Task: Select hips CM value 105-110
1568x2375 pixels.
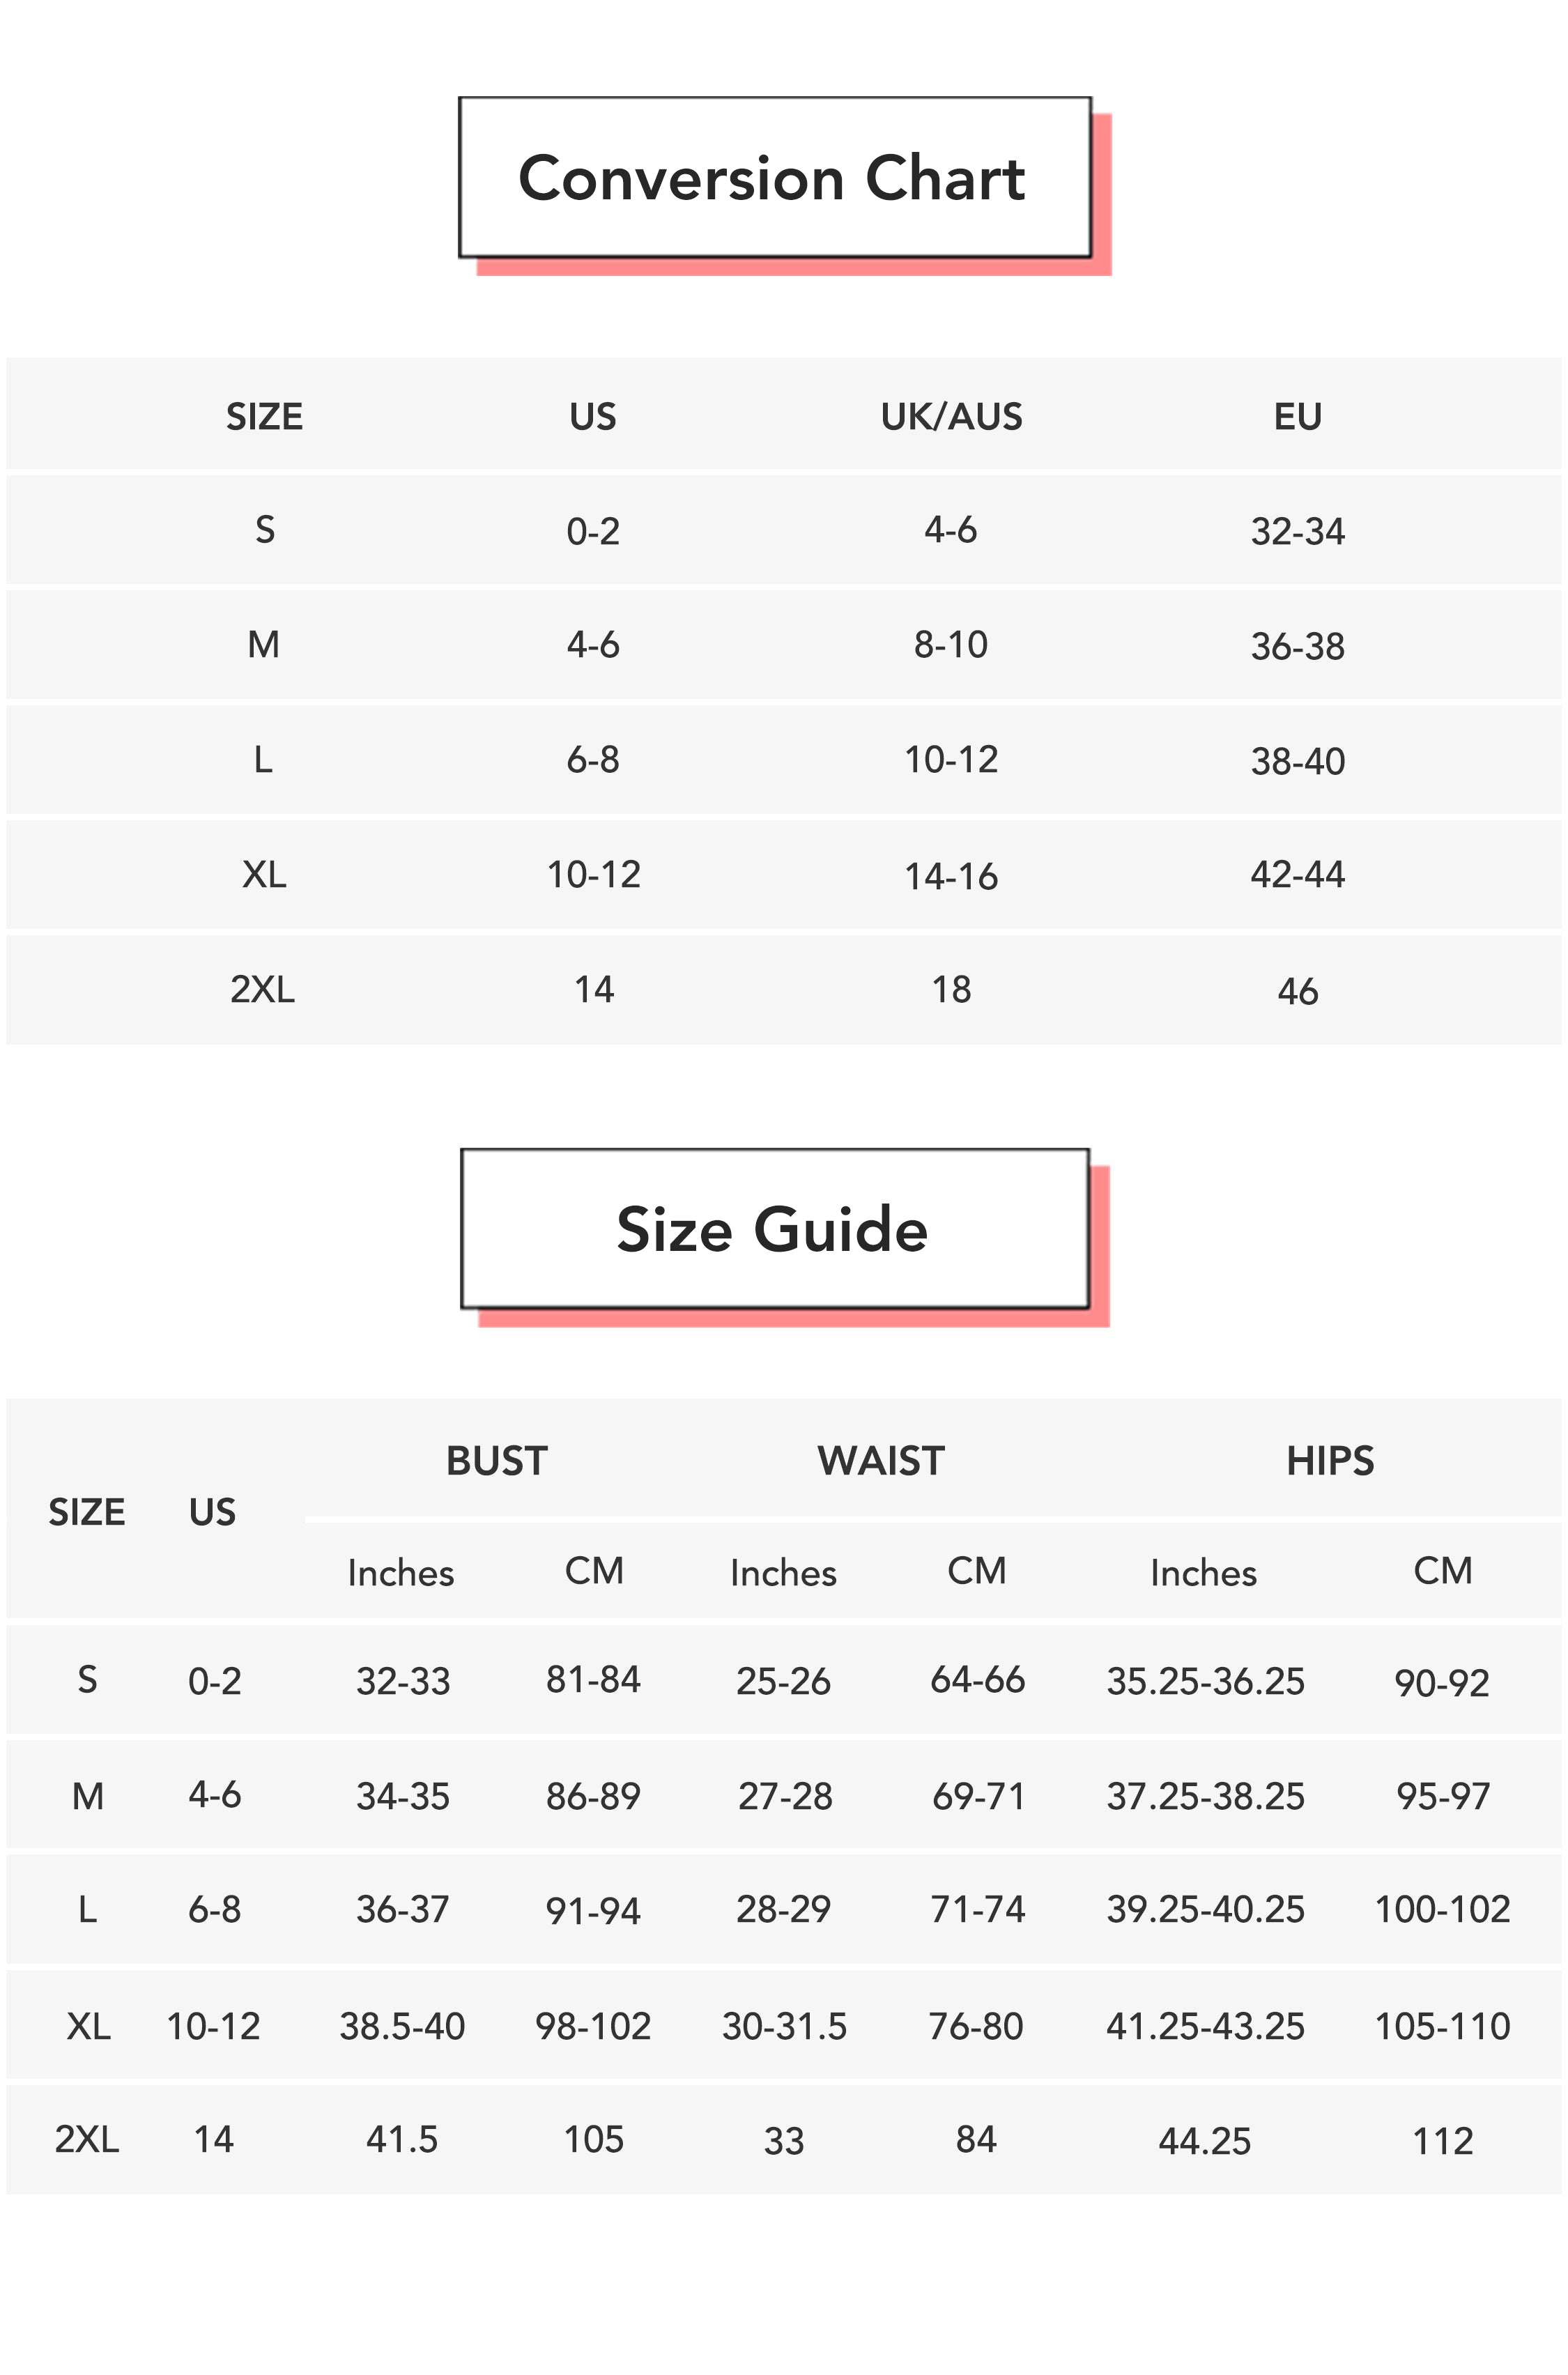Action: tap(1442, 2026)
